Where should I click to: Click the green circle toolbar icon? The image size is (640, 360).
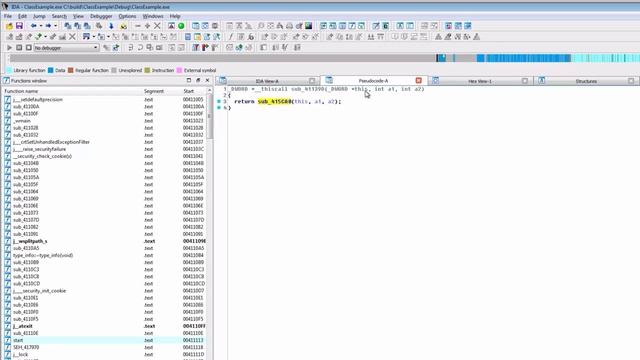tap(181, 26)
